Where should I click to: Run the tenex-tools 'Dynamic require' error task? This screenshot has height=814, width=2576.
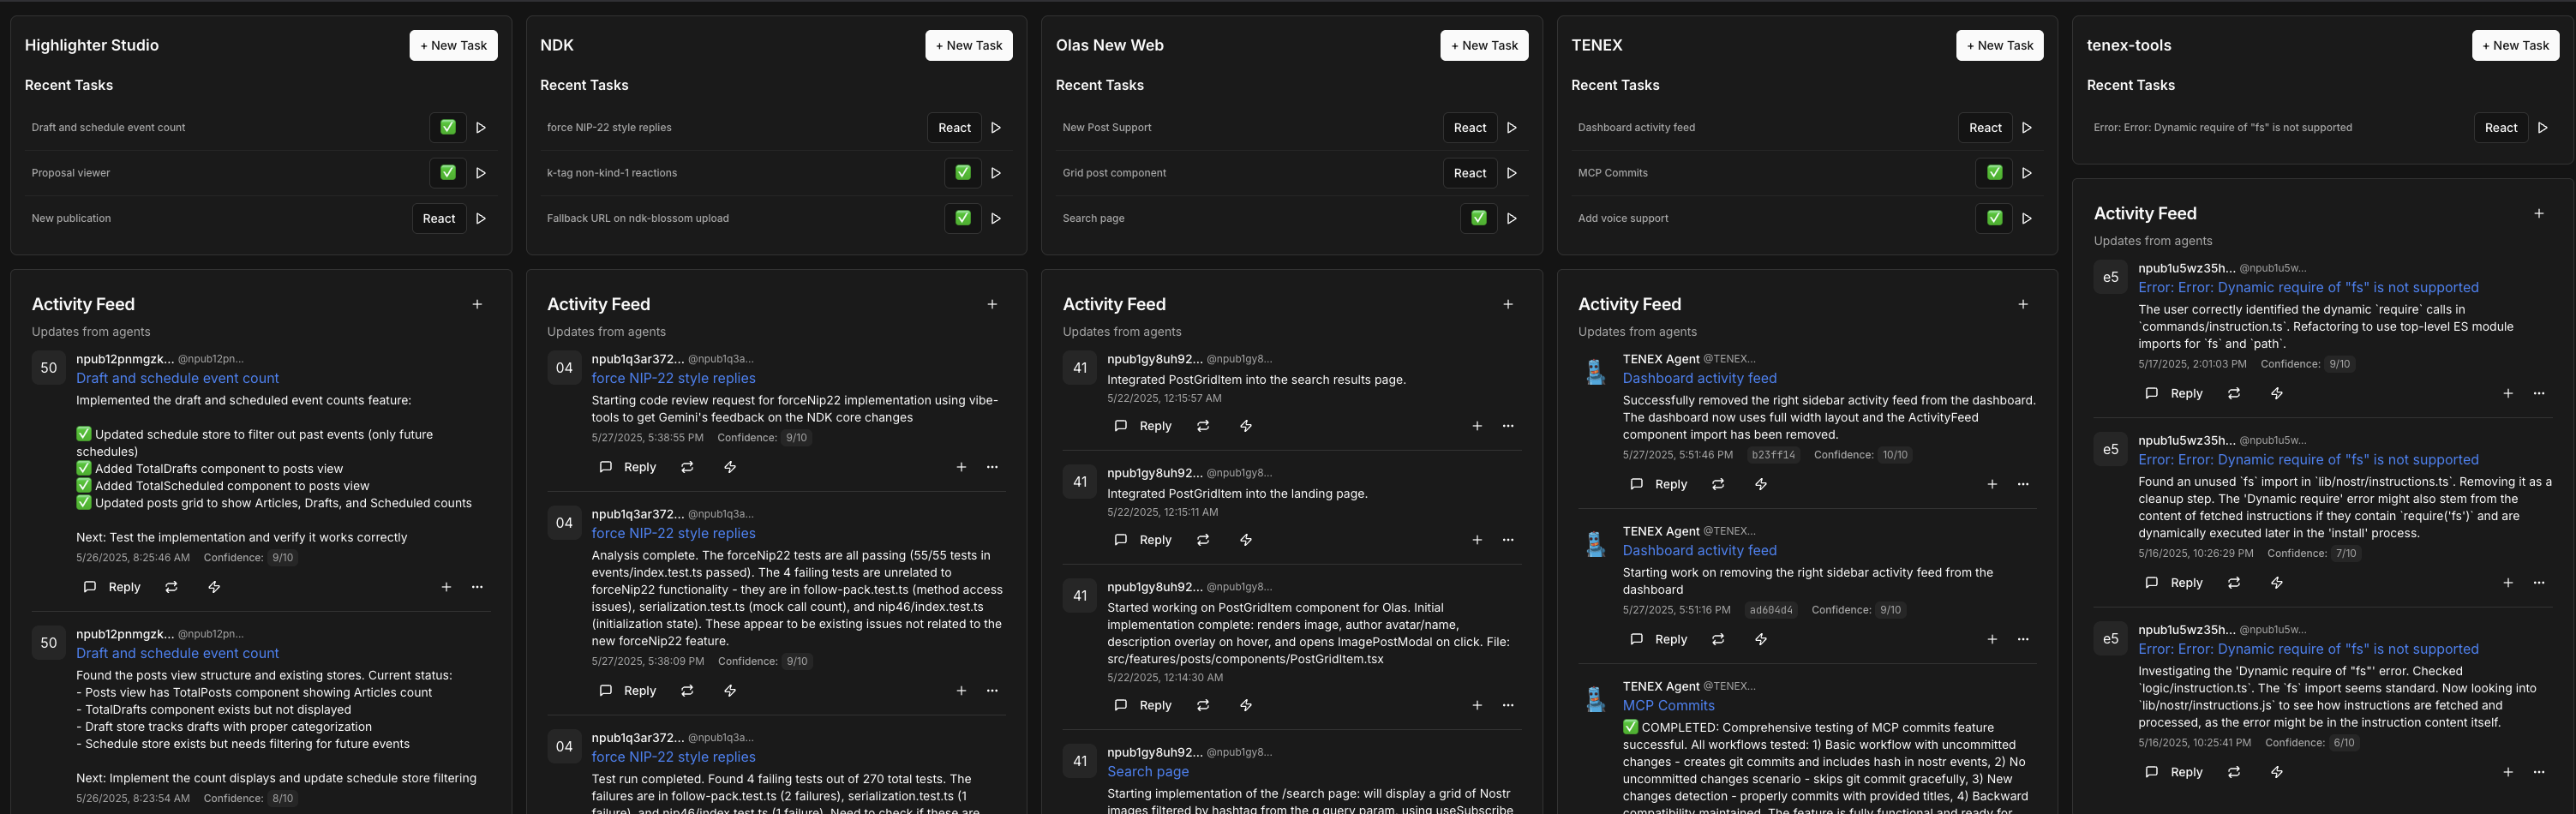[x=2543, y=128]
